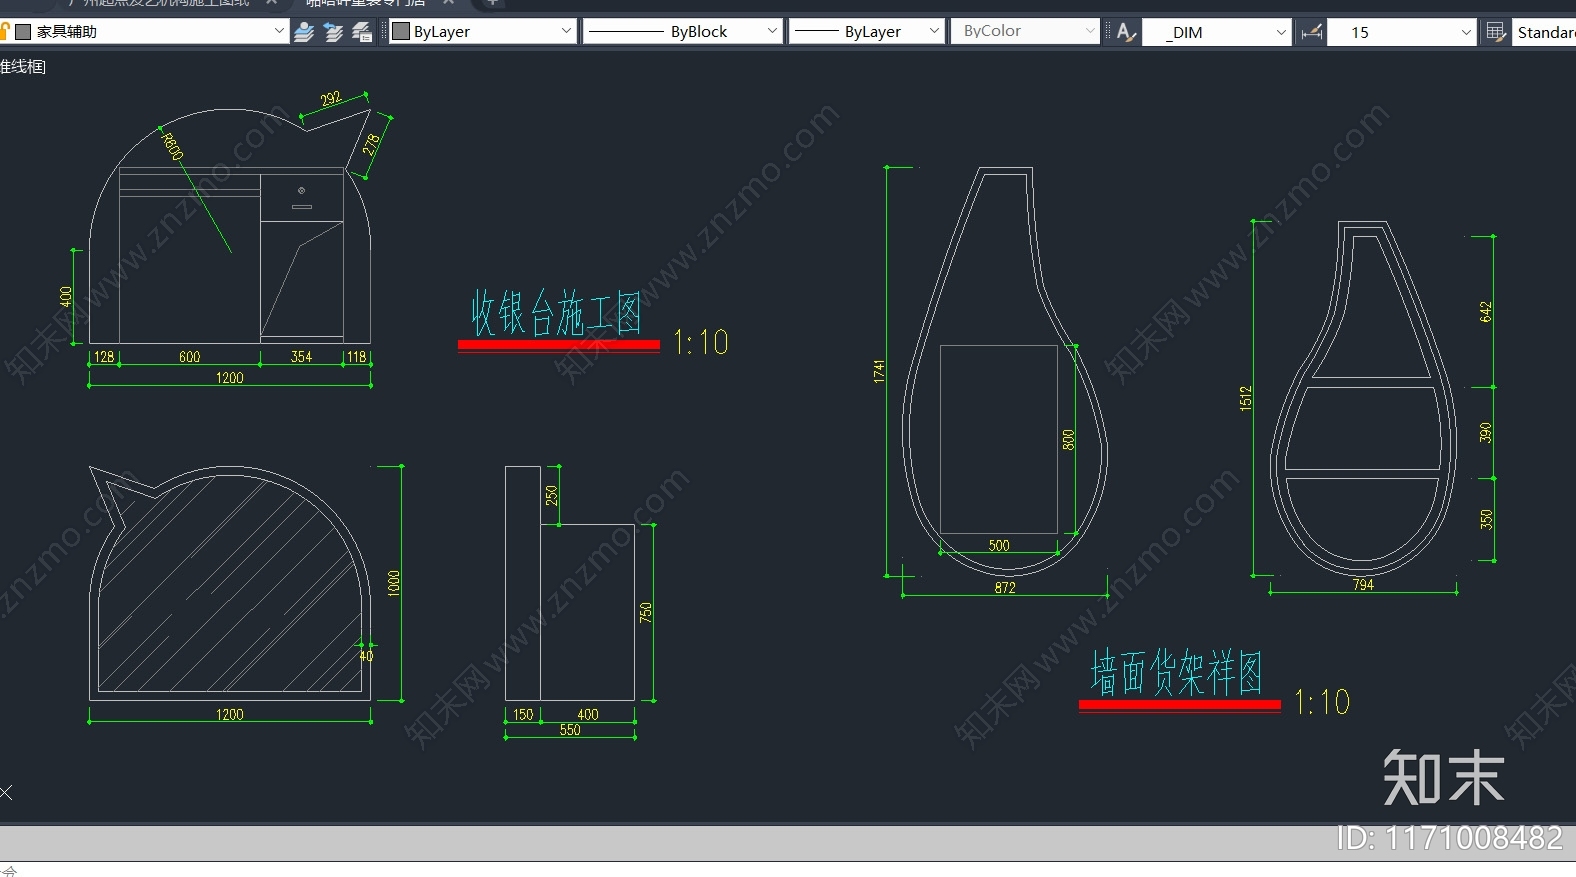Click the red underline bar beneath 收银台施工图
This screenshot has width=1576, height=877.
pos(559,345)
